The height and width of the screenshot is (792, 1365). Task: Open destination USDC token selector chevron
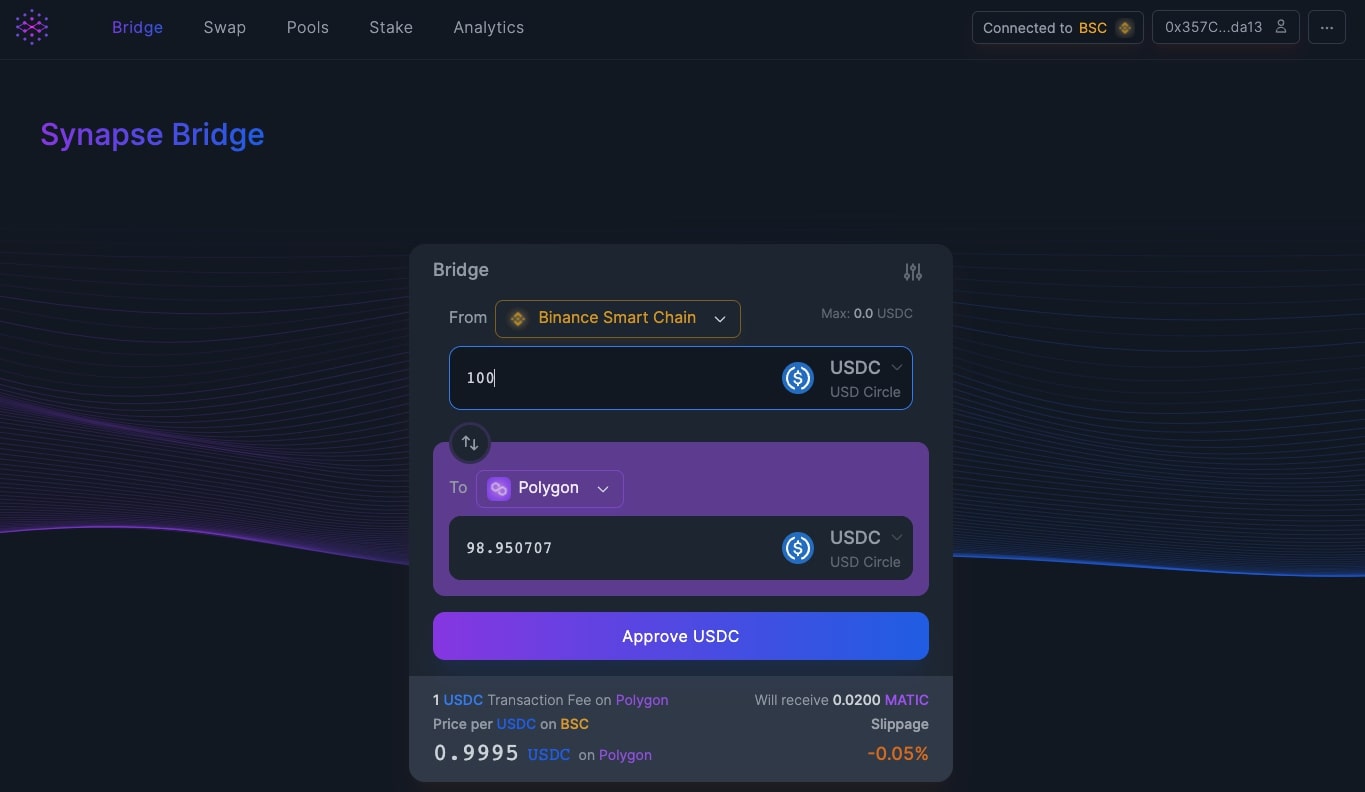897,537
